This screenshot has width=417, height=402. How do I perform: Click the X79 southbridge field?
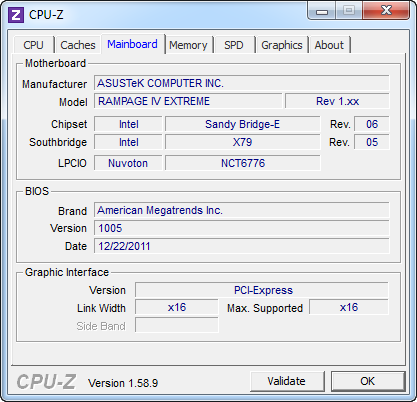click(242, 142)
